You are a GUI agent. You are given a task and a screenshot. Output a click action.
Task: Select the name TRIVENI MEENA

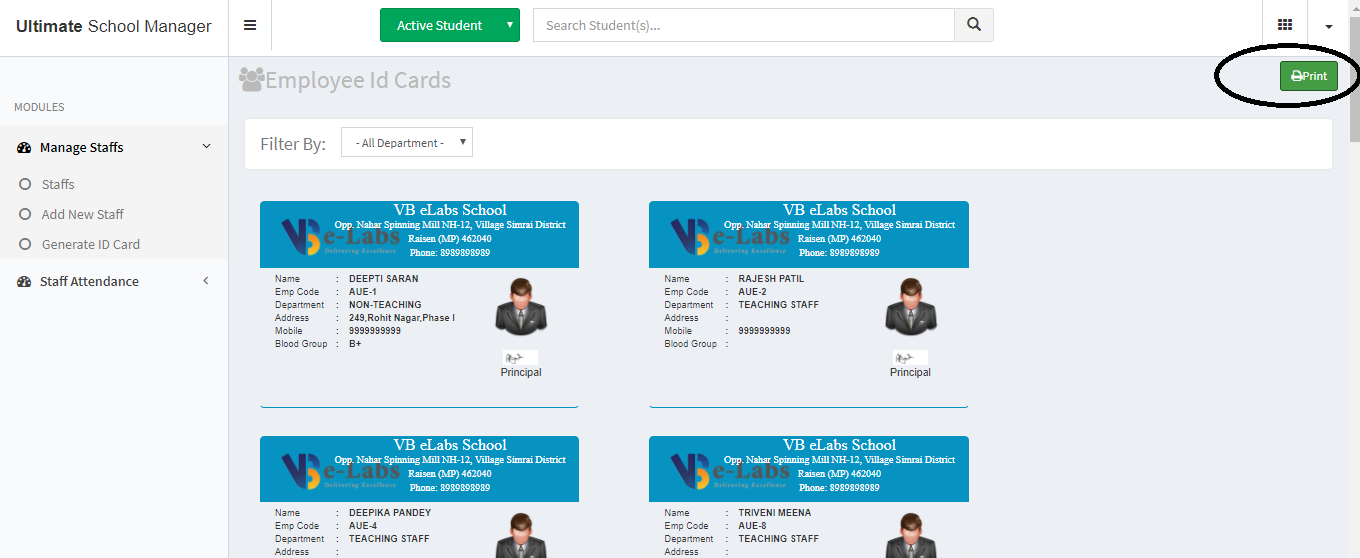(775, 513)
